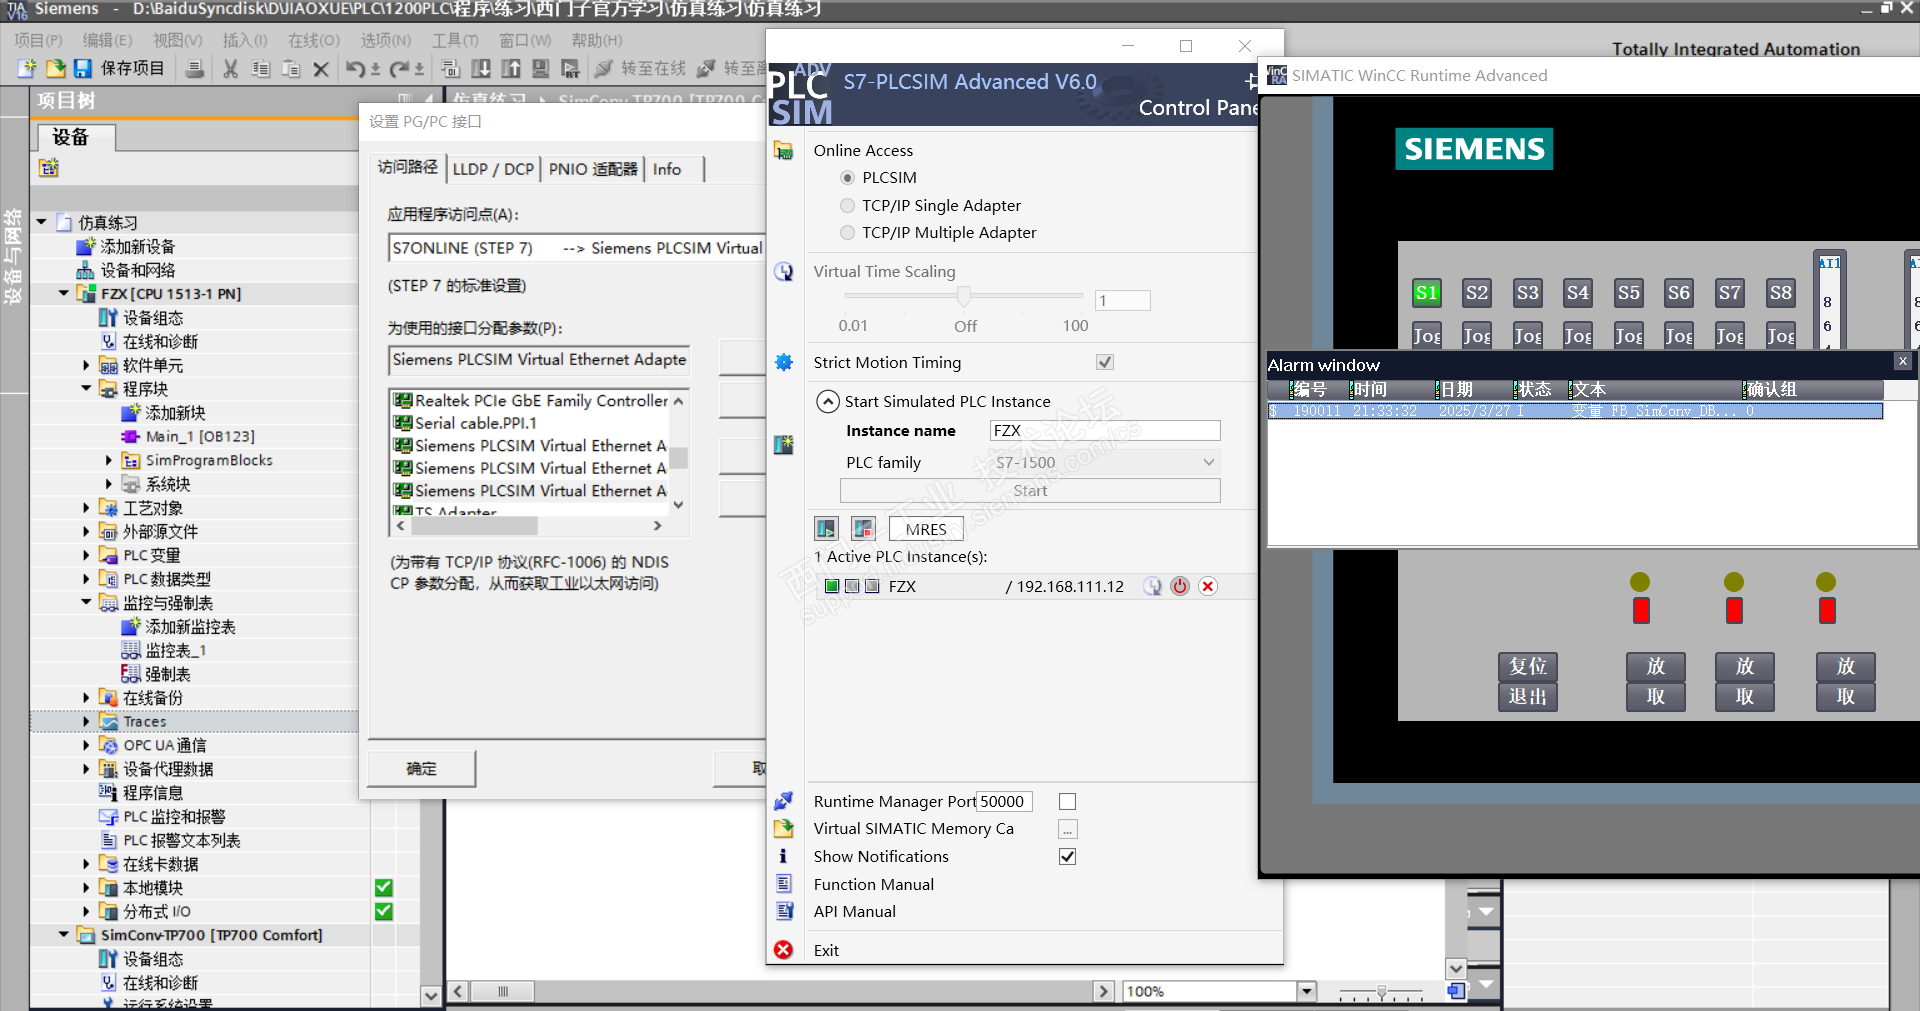The height and width of the screenshot is (1011, 1920).
Task: Toggle the green checkbox beside 本地模块
Action: [384, 888]
